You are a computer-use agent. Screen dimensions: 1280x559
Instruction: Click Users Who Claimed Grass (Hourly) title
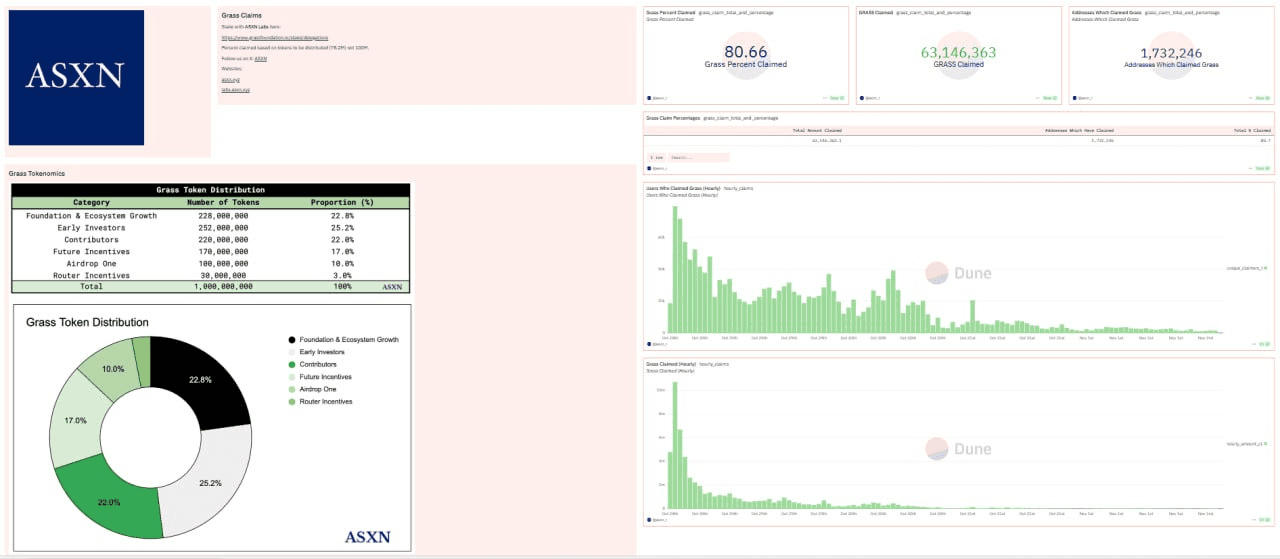pyautogui.click(x=683, y=188)
